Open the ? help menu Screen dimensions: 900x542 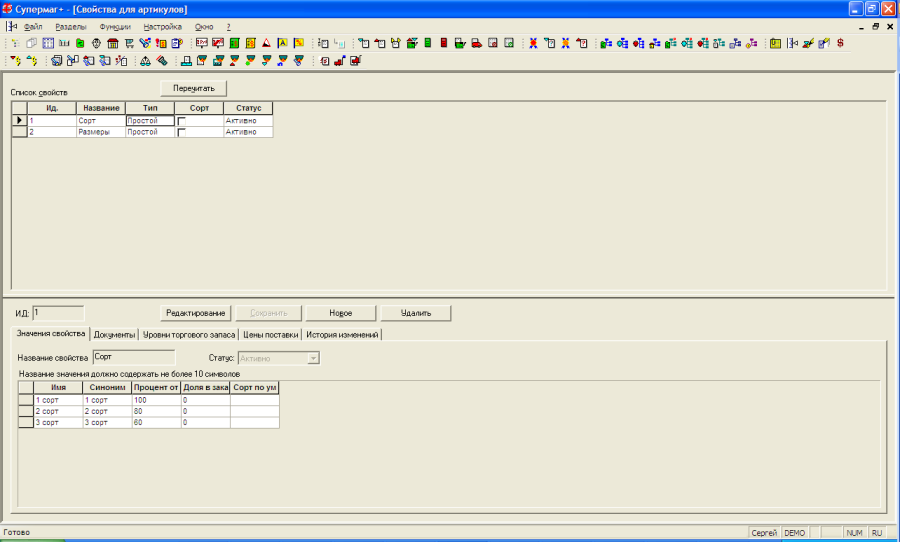point(228,27)
